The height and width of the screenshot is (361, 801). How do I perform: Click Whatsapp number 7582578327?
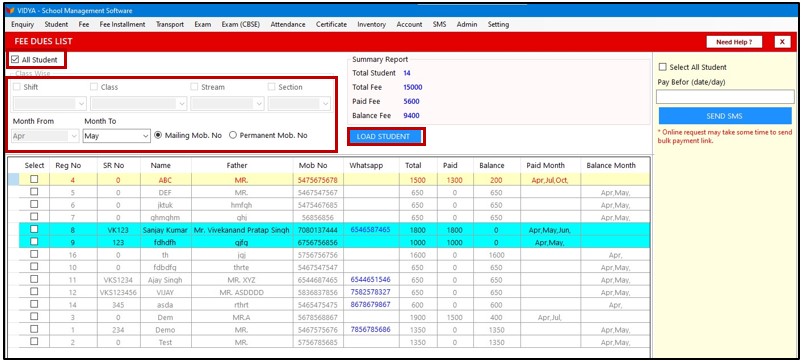pos(370,292)
